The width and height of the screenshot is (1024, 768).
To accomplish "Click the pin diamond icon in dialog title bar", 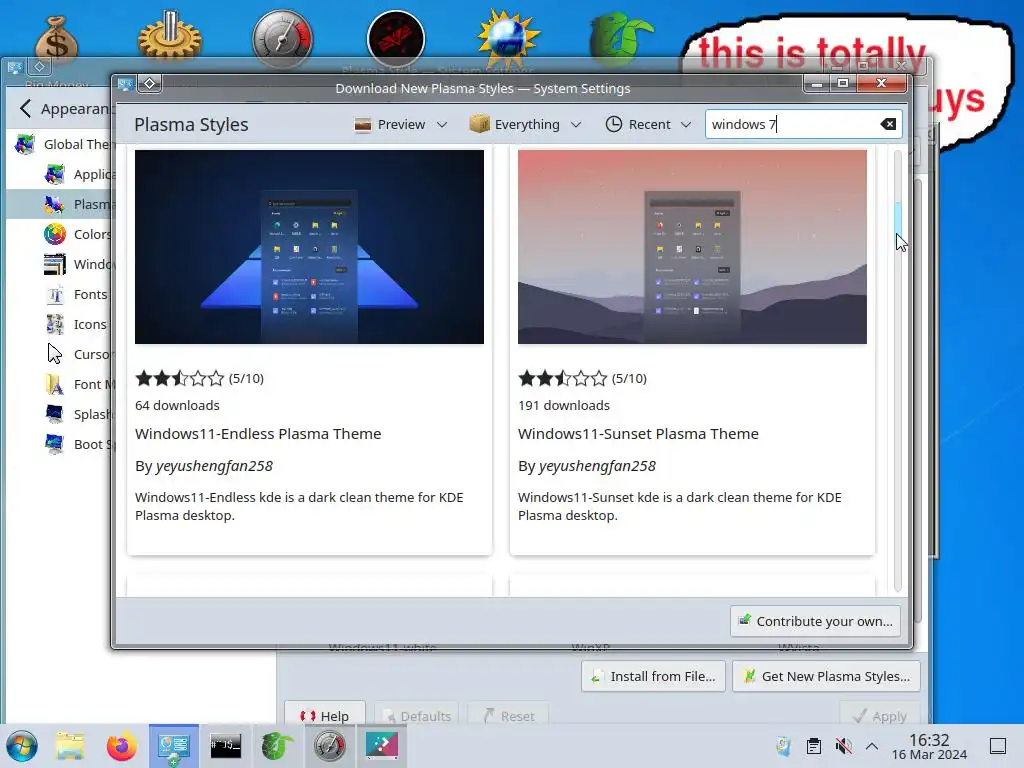I will point(150,84).
